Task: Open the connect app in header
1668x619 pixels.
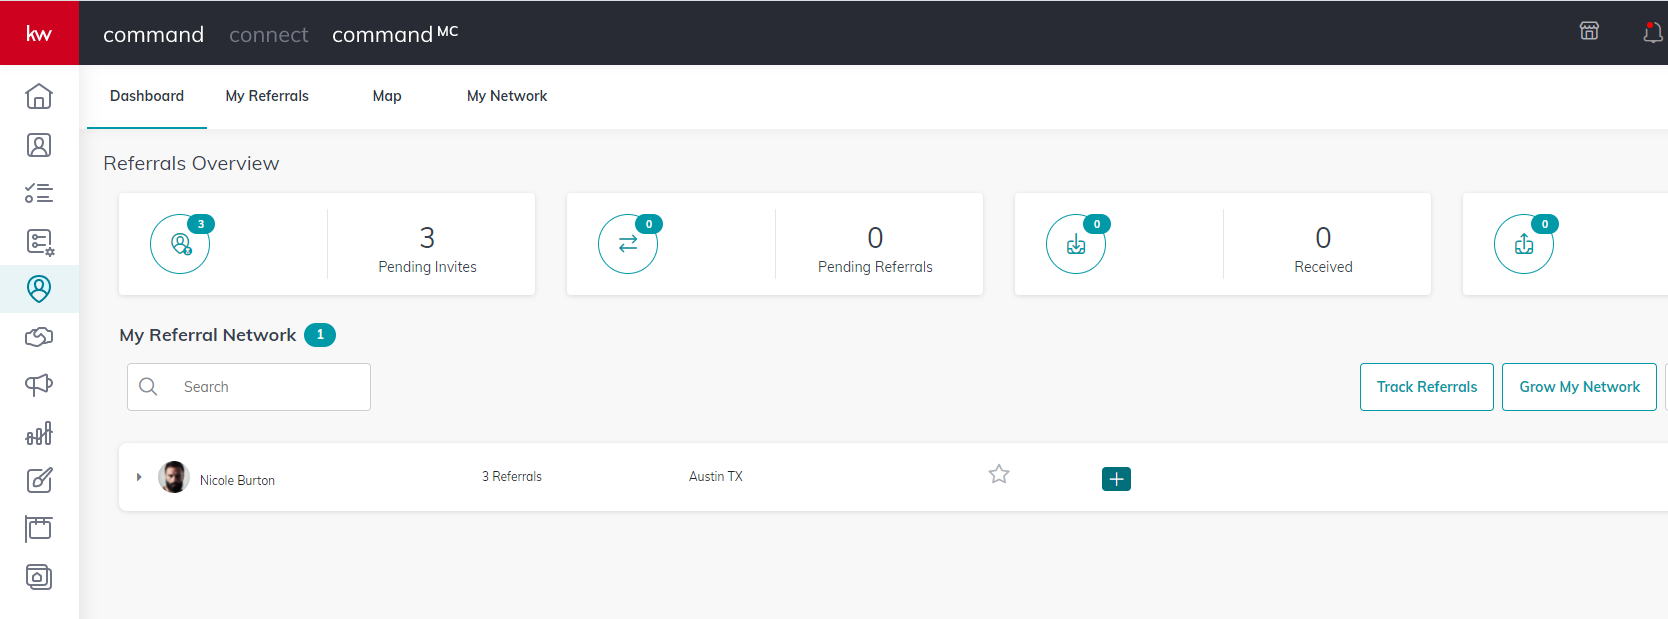Action: click(269, 35)
